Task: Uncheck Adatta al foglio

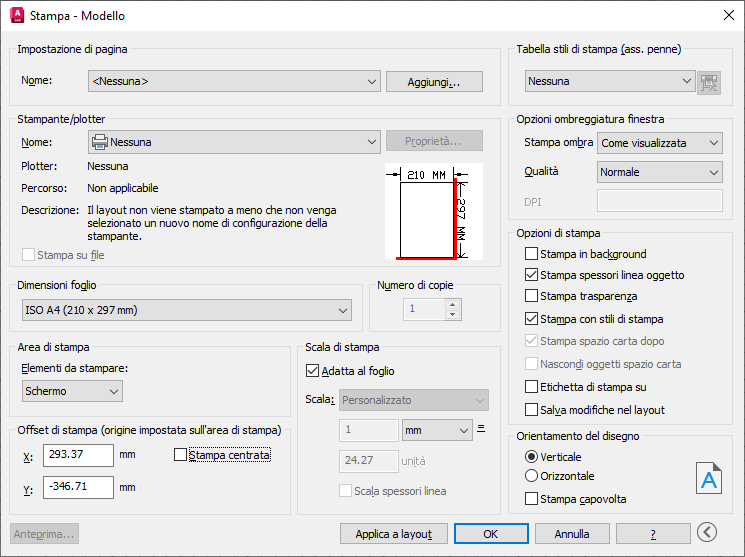Action: point(312,370)
